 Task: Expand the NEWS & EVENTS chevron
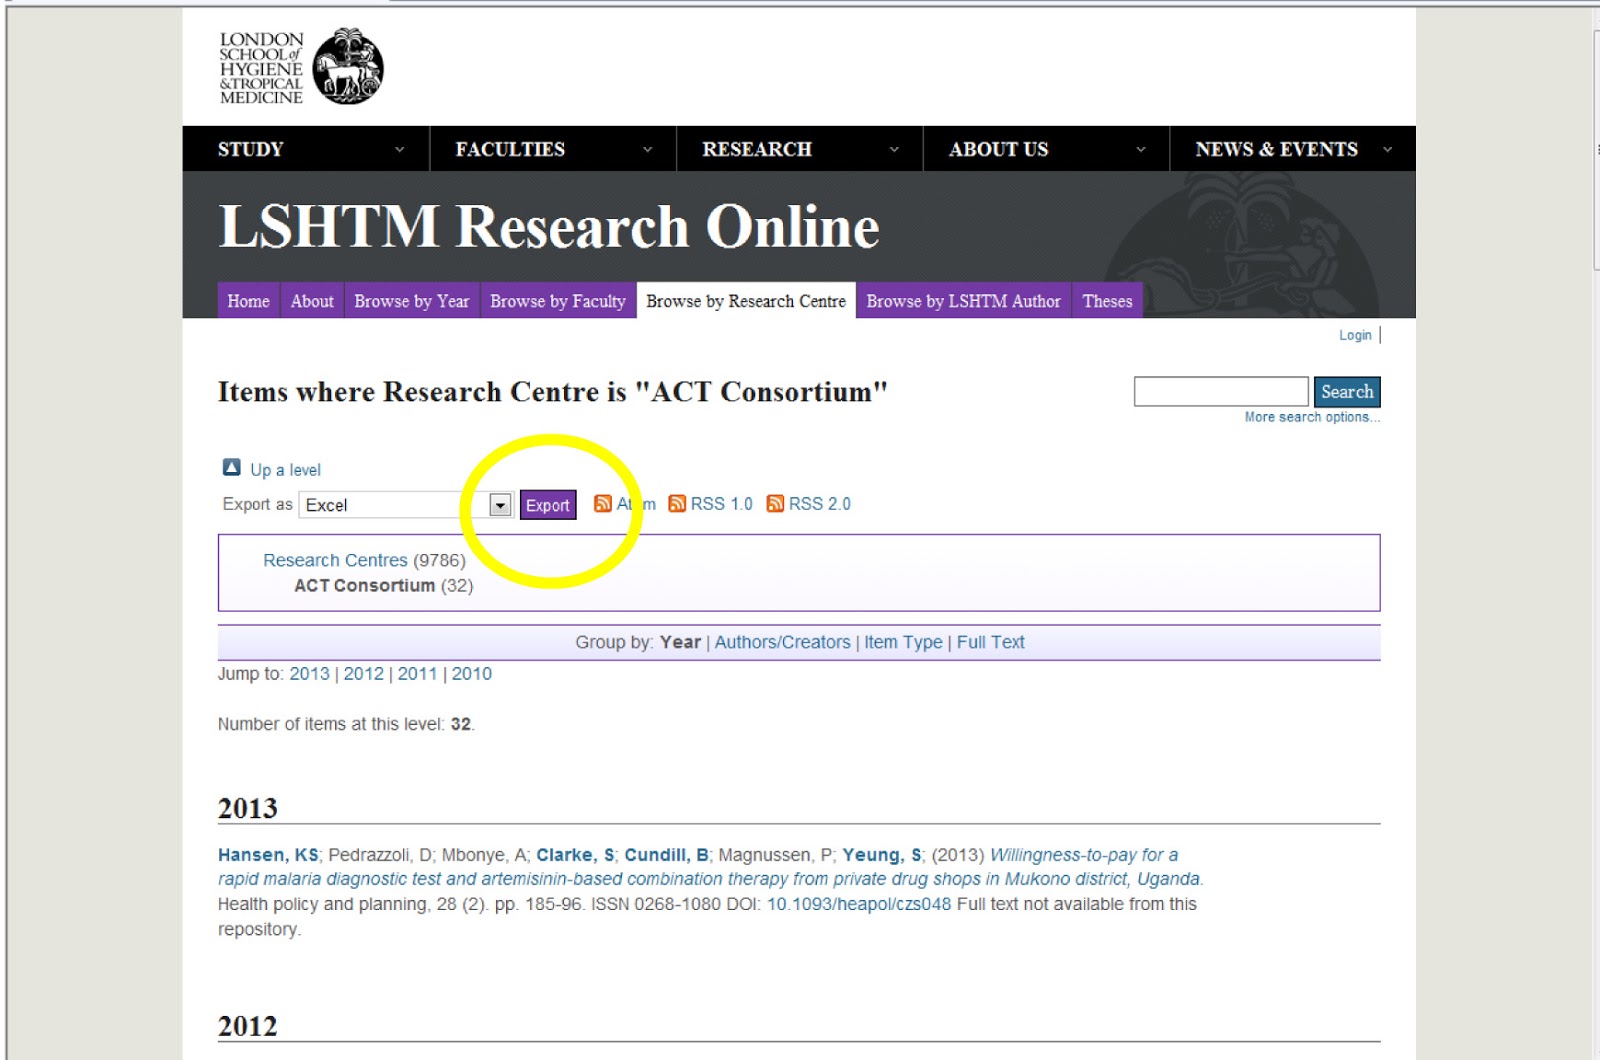(x=1387, y=150)
